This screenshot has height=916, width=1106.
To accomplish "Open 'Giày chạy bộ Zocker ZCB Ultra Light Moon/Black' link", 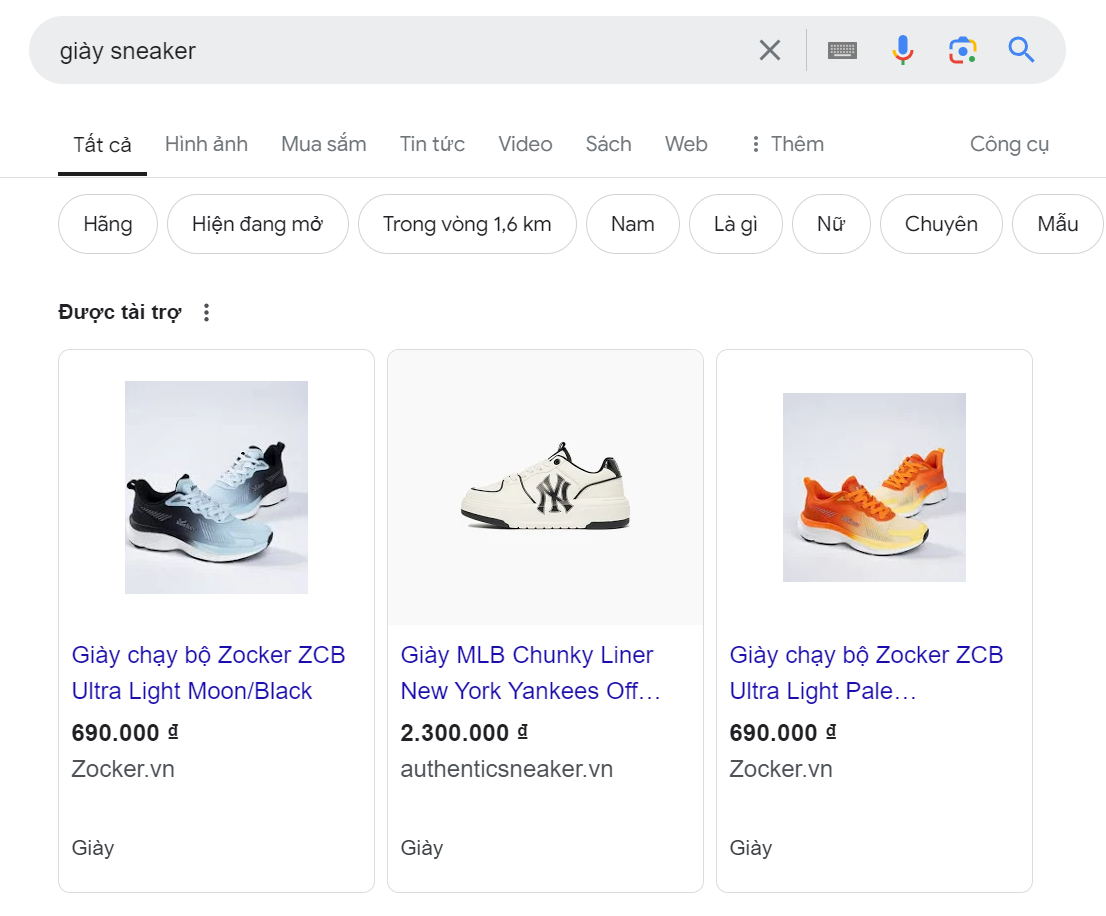I will [208, 673].
